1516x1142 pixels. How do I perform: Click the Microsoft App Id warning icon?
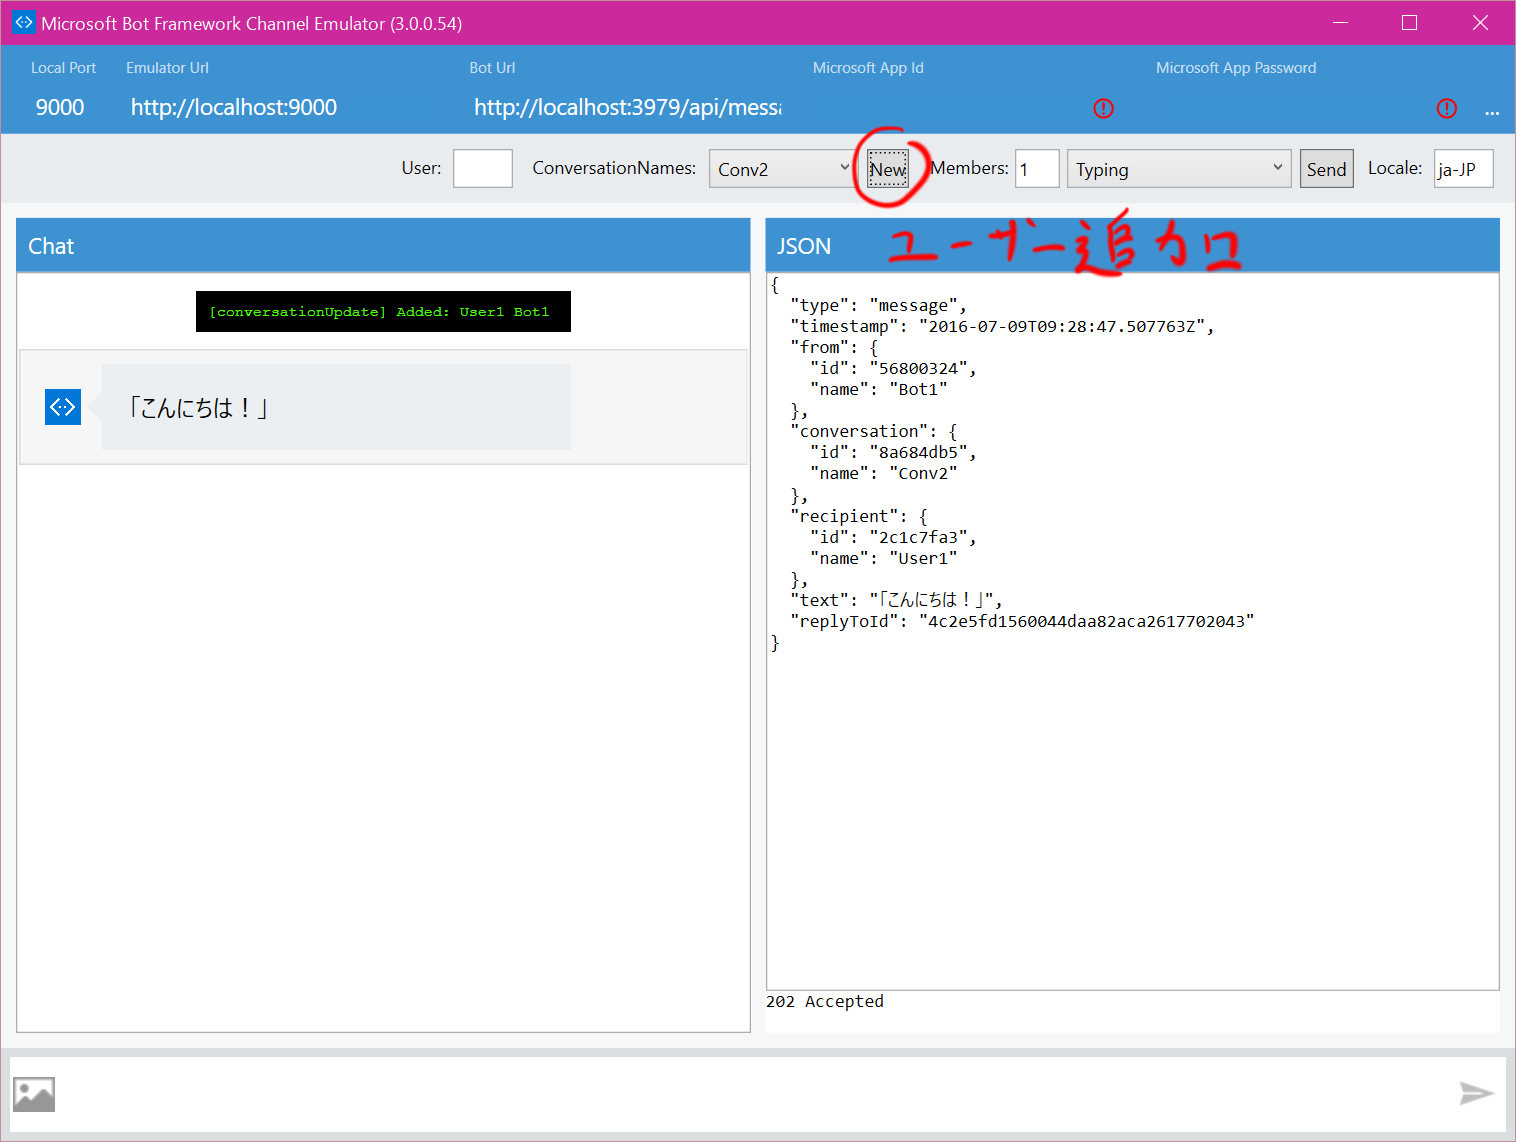1103,108
